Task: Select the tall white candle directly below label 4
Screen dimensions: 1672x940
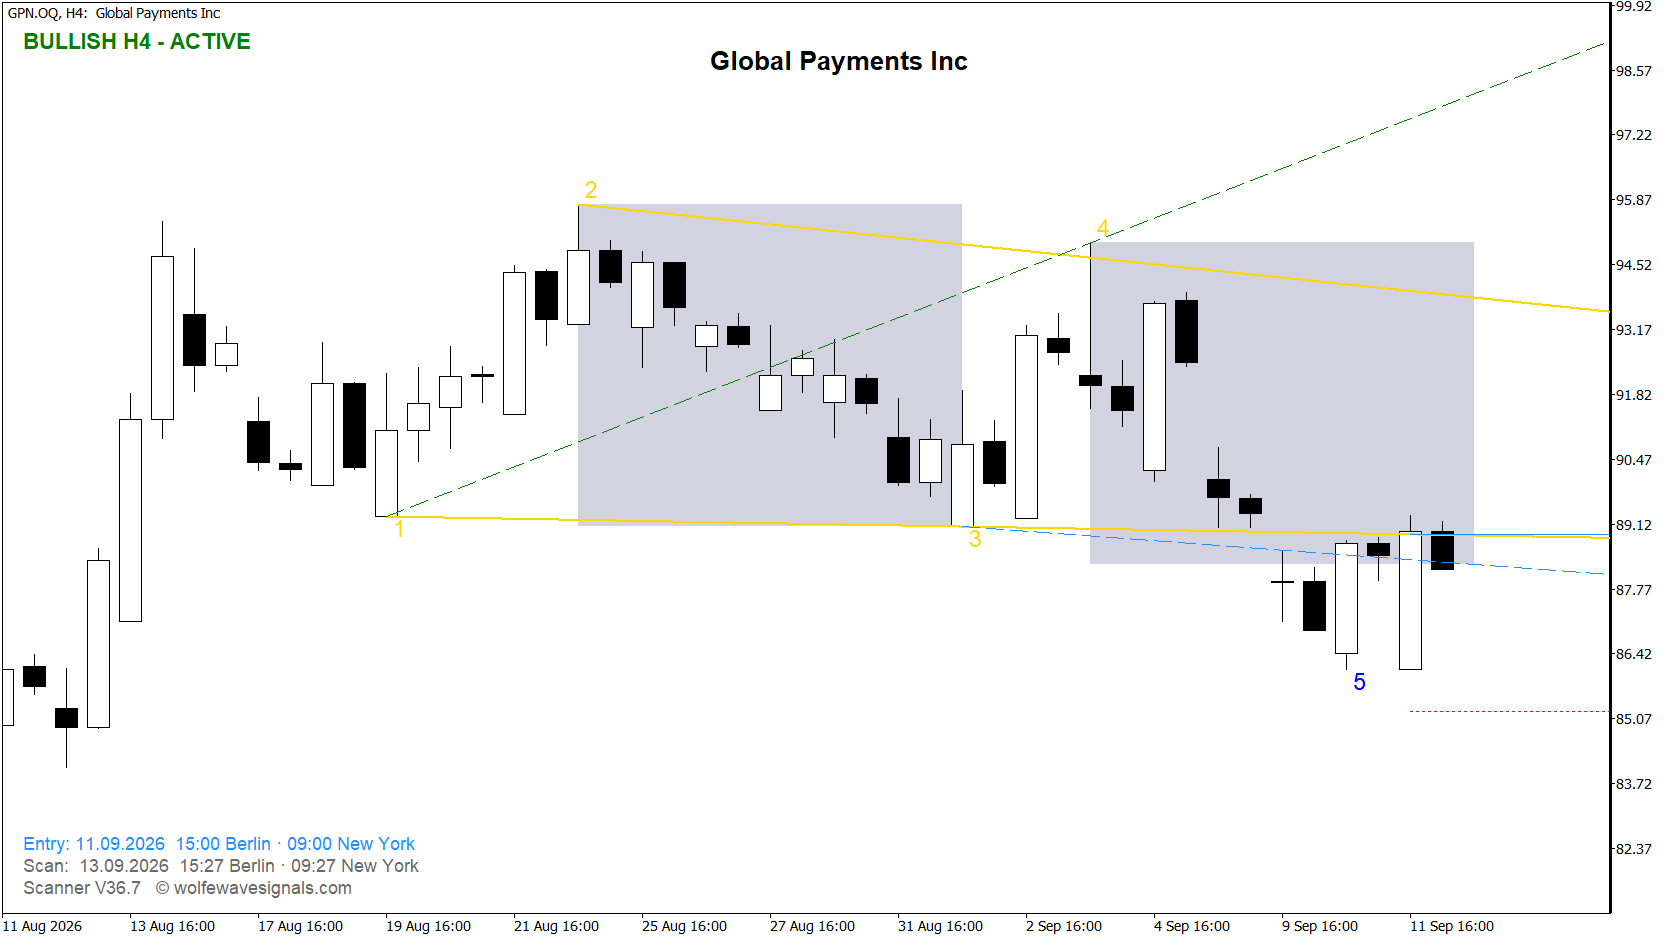Action: pyautogui.click(x=1154, y=387)
